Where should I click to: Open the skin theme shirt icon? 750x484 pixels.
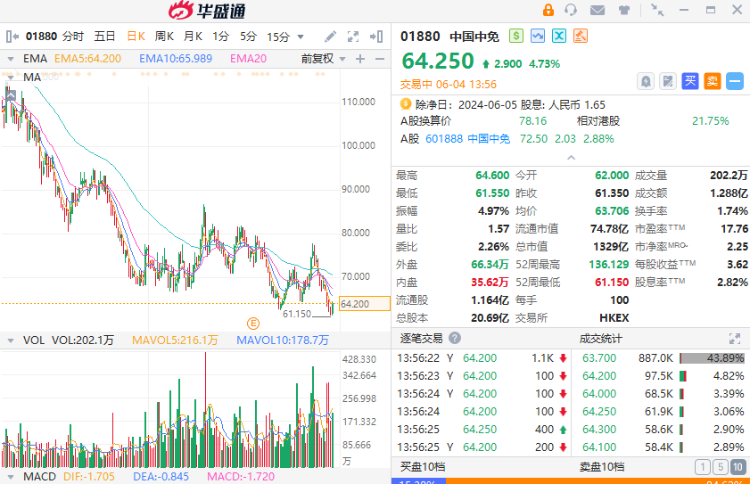[x=624, y=10]
